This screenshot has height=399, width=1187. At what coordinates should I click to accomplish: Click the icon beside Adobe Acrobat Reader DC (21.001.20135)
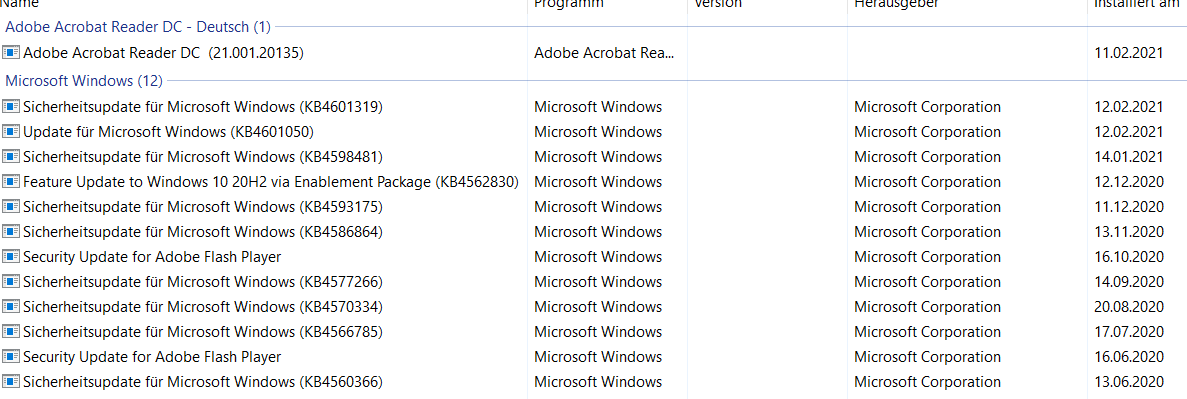pyautogui.click(x=11, y=52)
